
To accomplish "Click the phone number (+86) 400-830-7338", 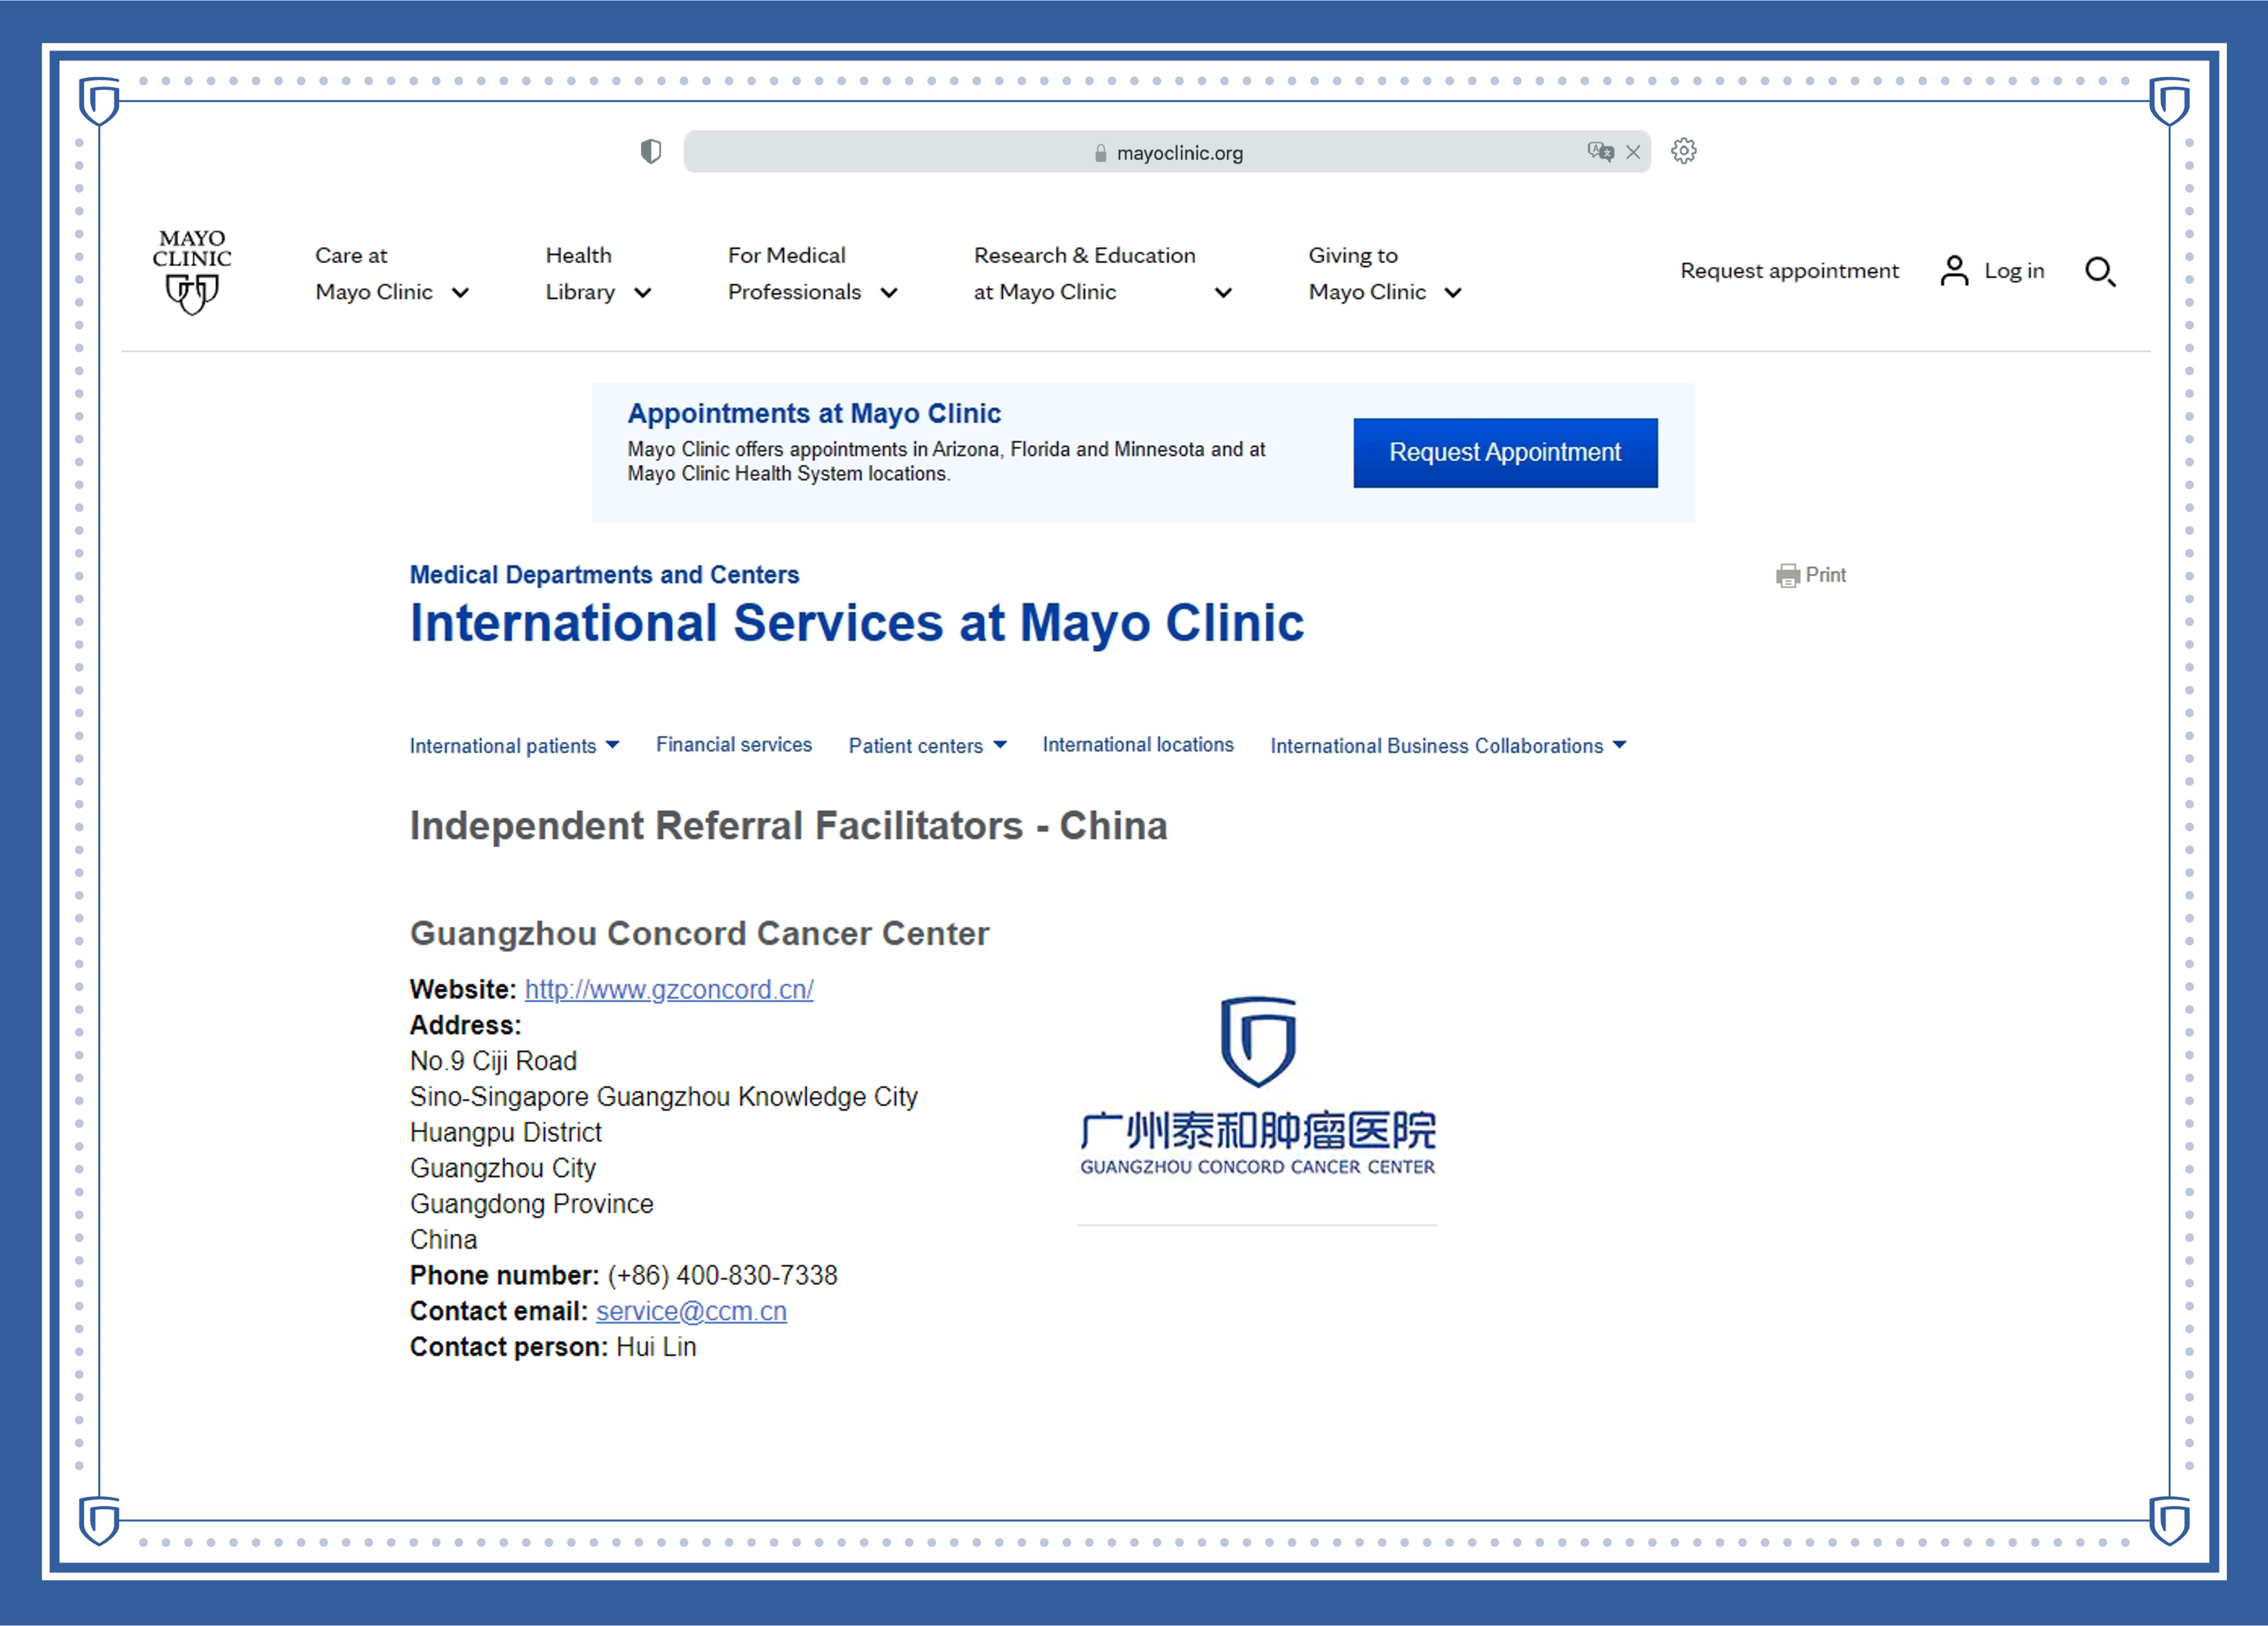I will pyautogui.click(x=722, y=1276).
